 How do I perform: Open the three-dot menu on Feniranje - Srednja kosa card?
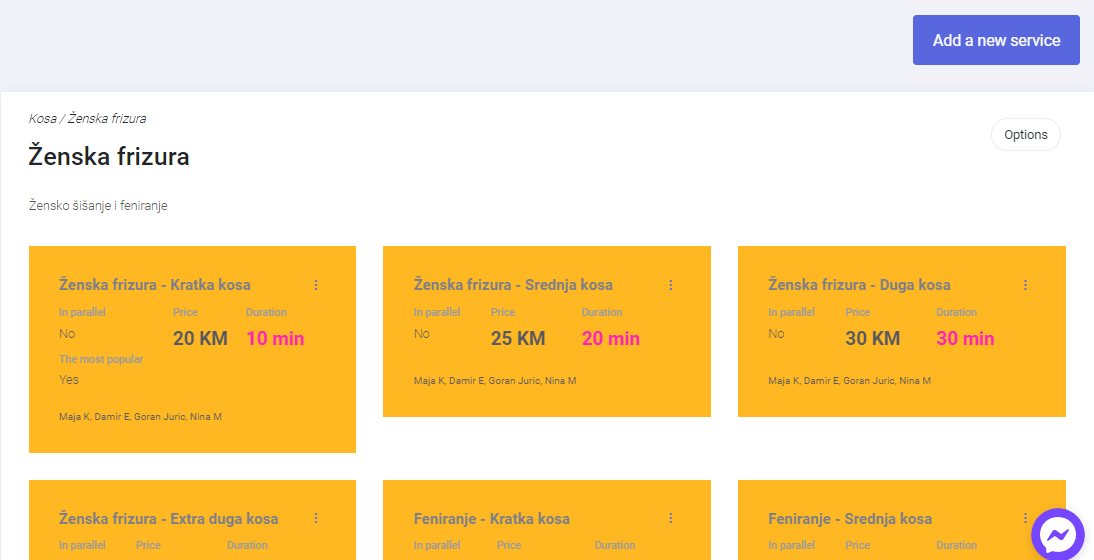point(1025,518)
